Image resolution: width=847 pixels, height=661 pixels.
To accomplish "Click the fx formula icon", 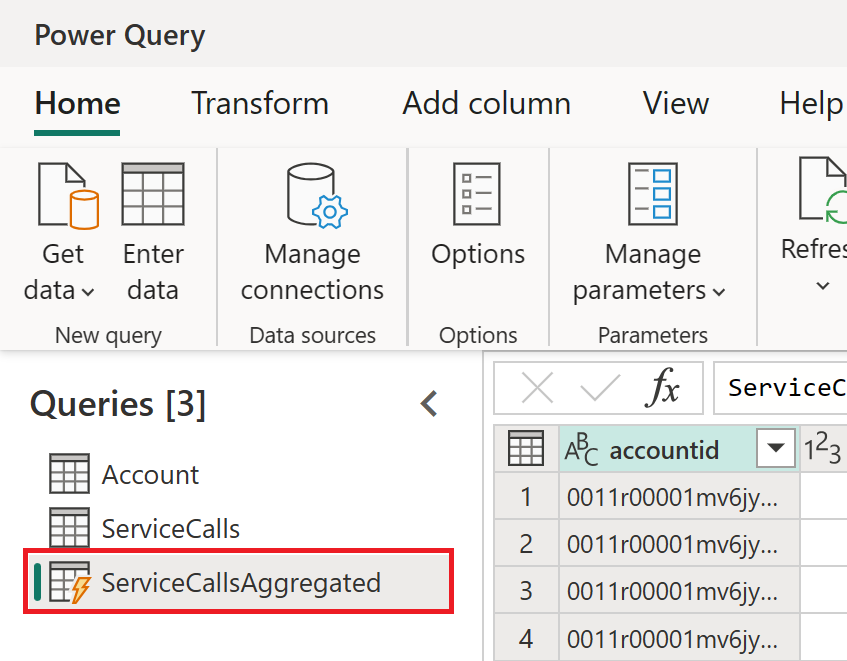I will click(x=661, y=388).
